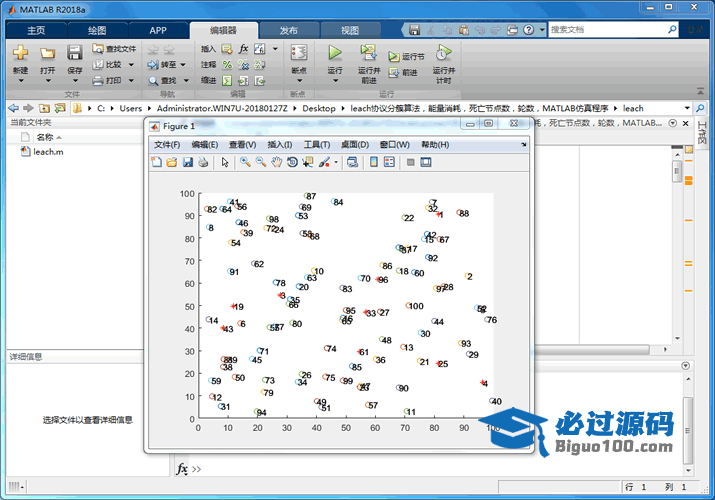Click Hide Plot Tools icon in Figure 1
The height and width of the screenshot is (500, 715).
pos(410,162)
